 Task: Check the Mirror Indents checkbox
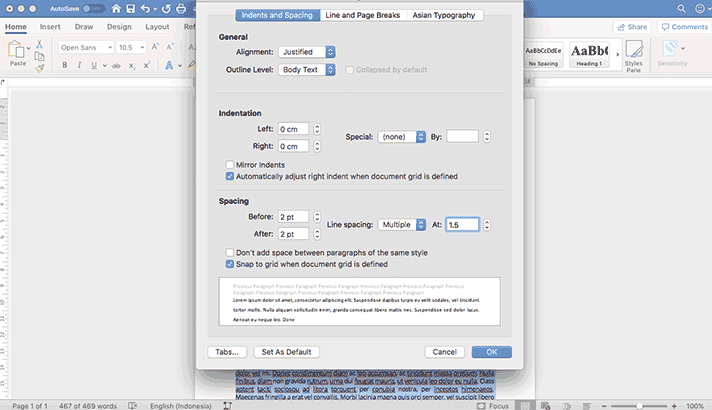point(230,164)
